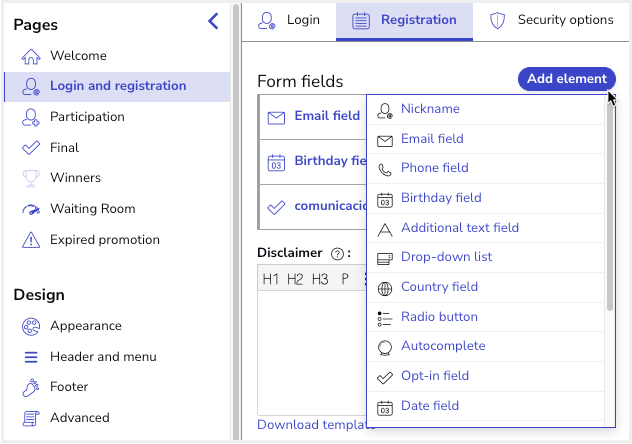The width and height of the screenshot is (632, 444).
Task: Select Drop-down list element option
Action: (x=446, y=257)
